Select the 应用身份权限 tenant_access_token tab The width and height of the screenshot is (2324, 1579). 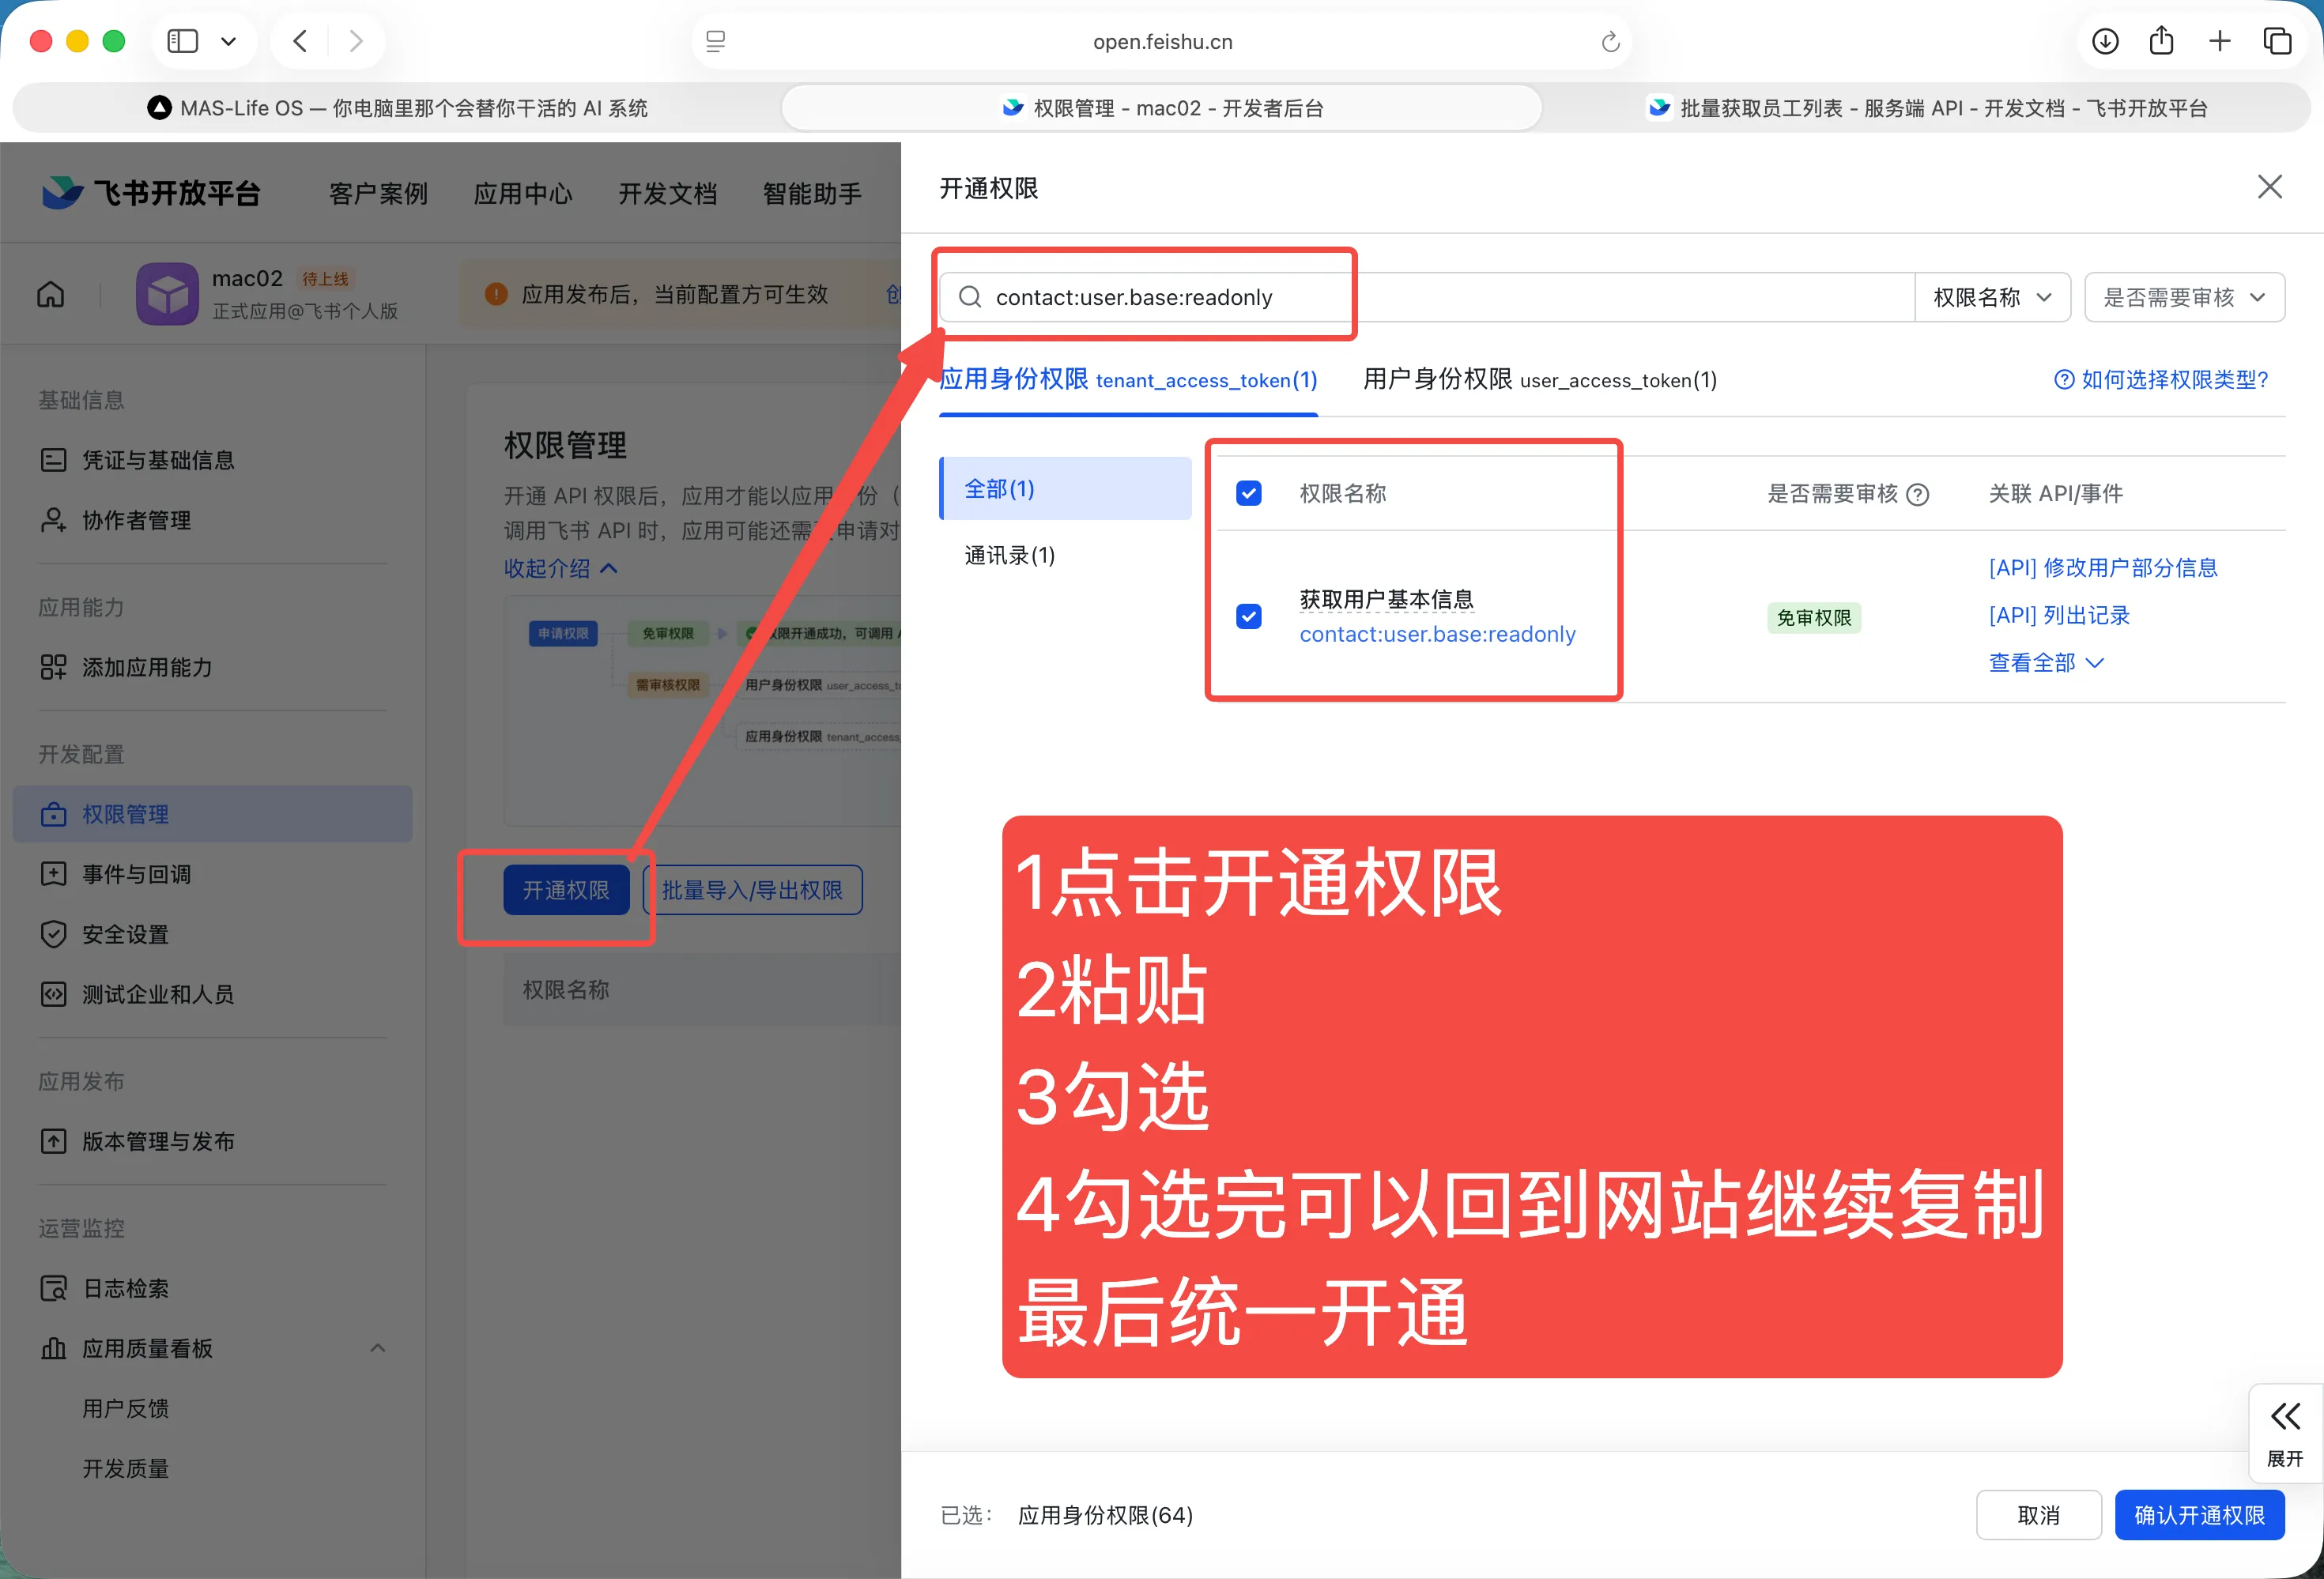pos(1128,380)
